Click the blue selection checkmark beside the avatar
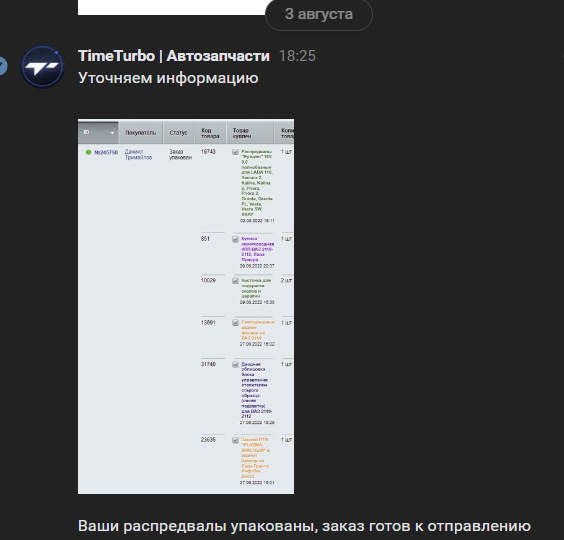This screenshot has width=564, height=540. click(x=2, y=66)
